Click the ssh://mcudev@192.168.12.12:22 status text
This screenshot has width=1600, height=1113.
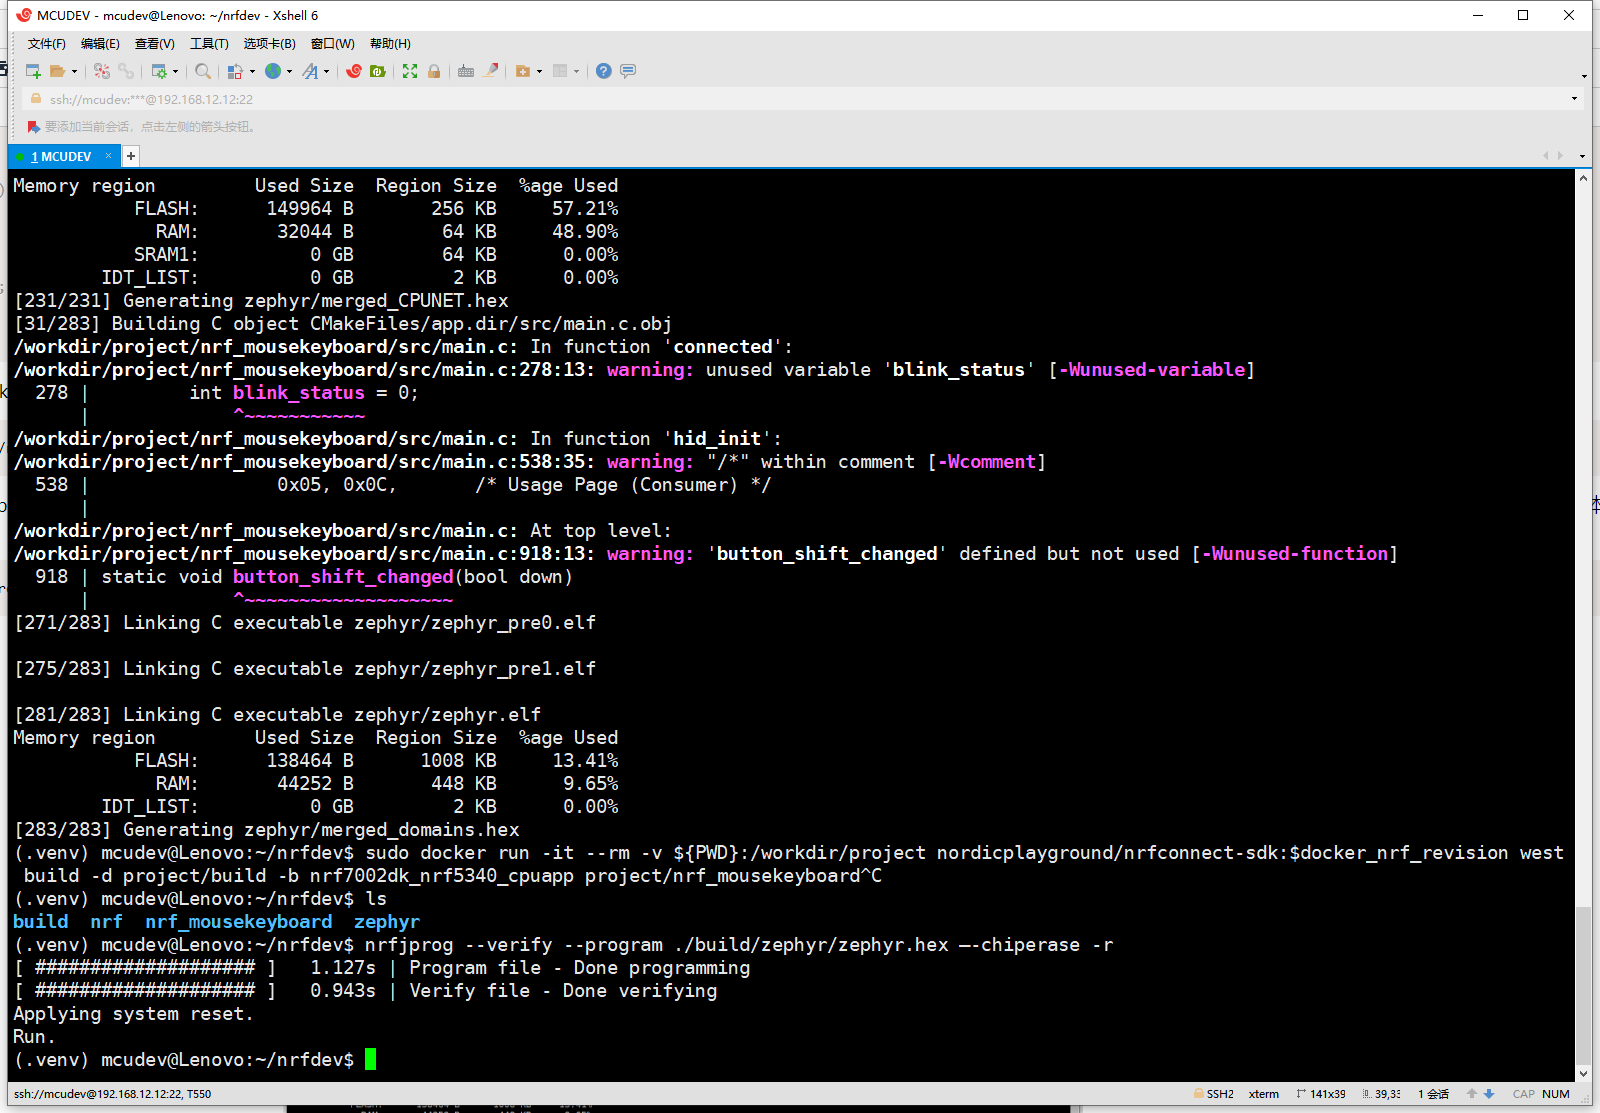tap(113, 1094)
